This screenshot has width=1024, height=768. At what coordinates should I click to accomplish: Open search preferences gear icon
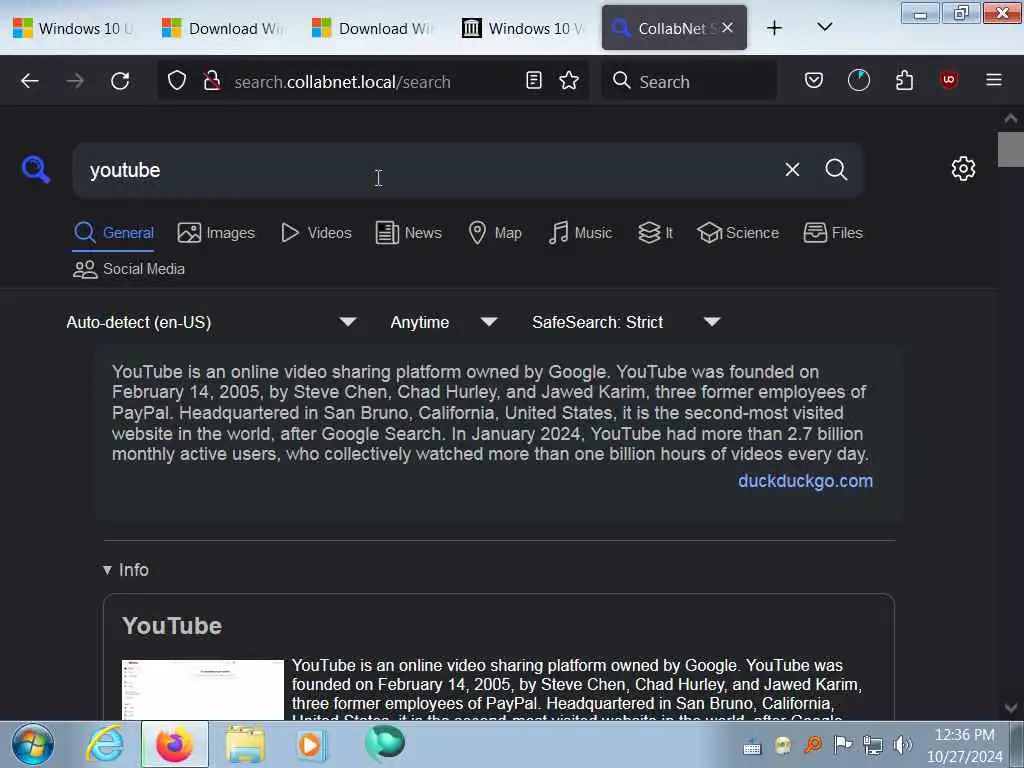963,169
